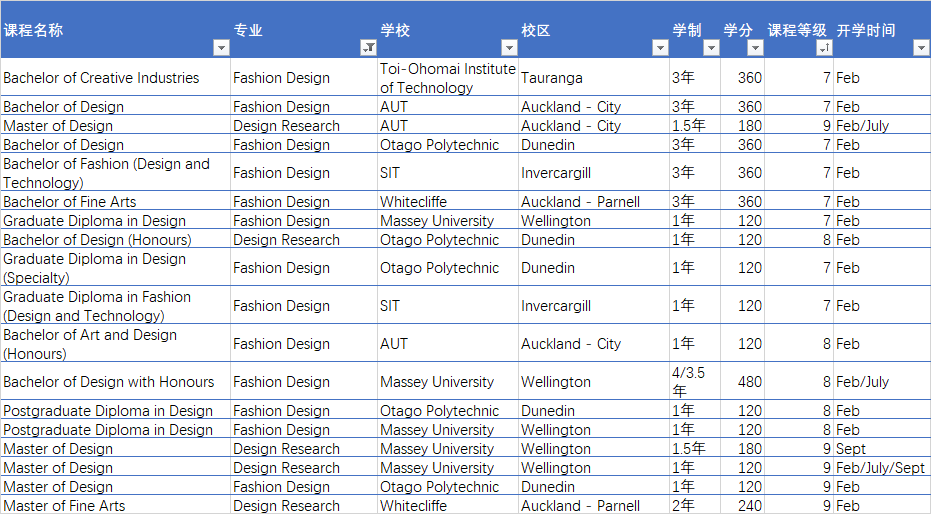Open the sorted 课程等级 column dropdown
931x514 pixels.
(x=824, y=47)
